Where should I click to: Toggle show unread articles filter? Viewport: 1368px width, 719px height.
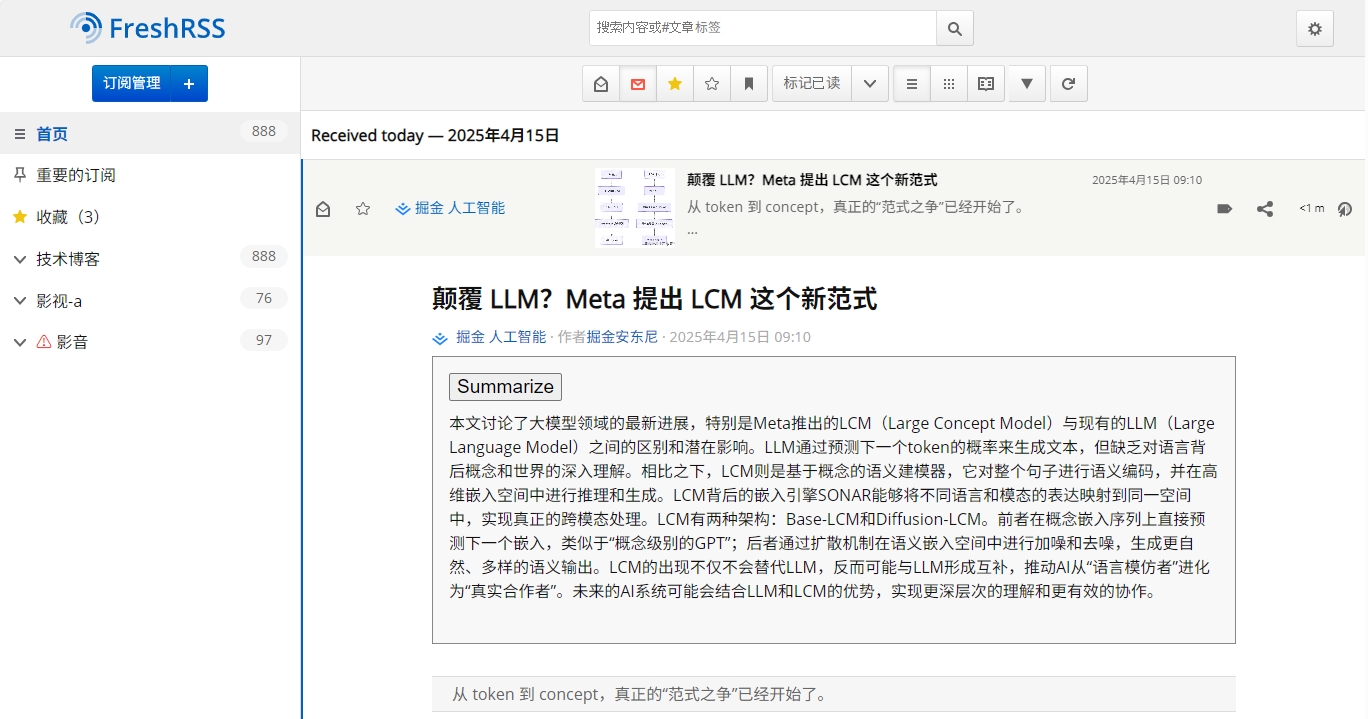coord(638,84)
